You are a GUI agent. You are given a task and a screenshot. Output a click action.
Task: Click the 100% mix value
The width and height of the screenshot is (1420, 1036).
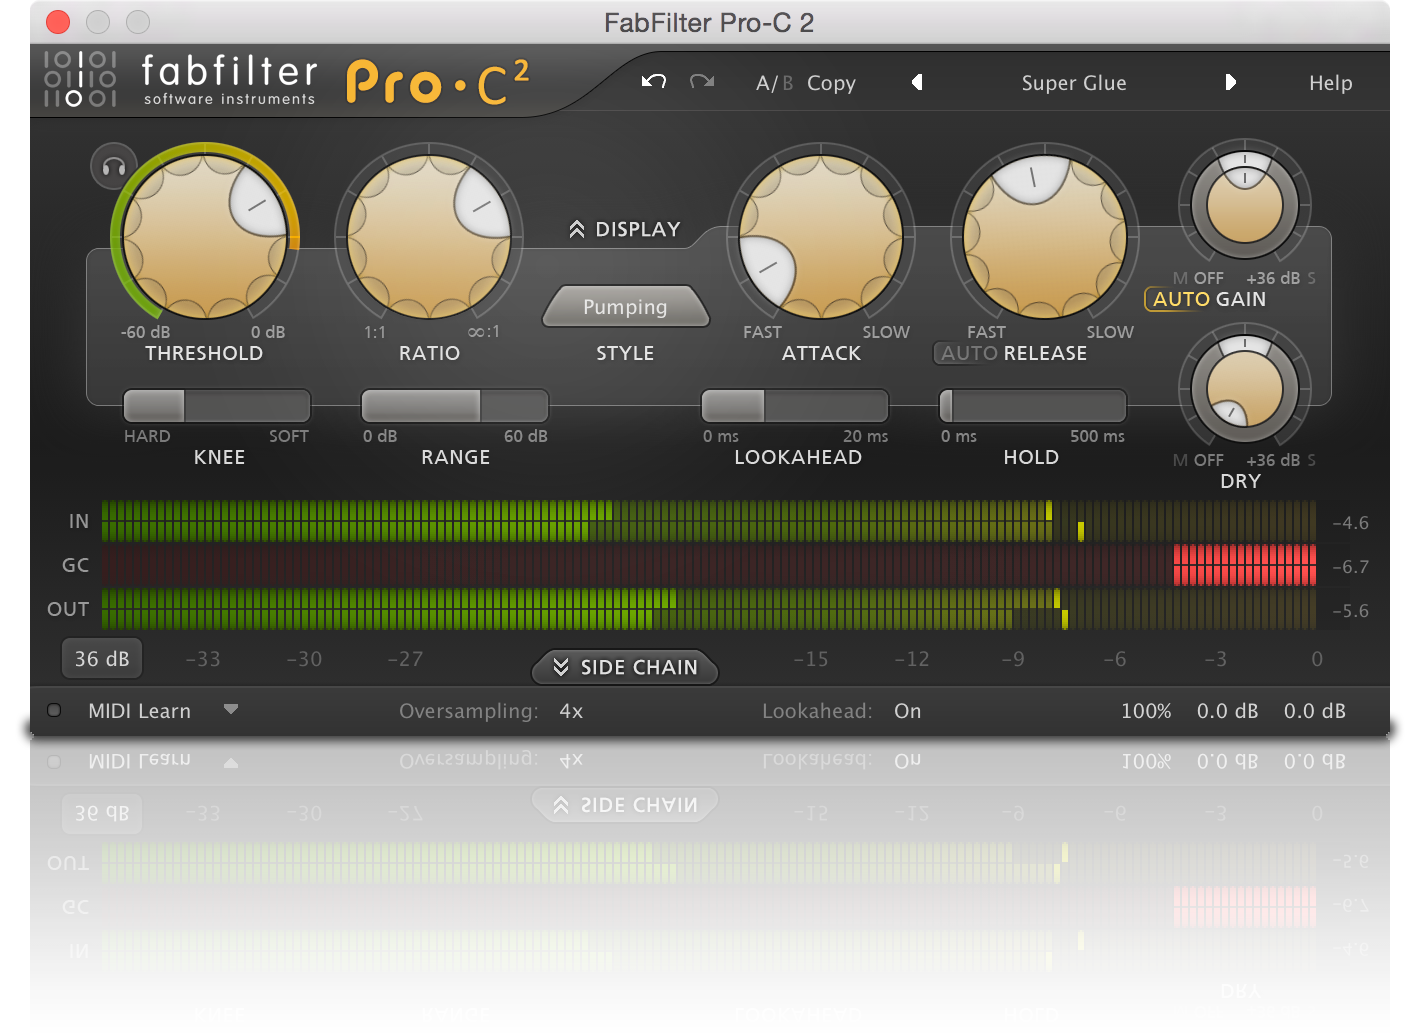coord(1146,711)
